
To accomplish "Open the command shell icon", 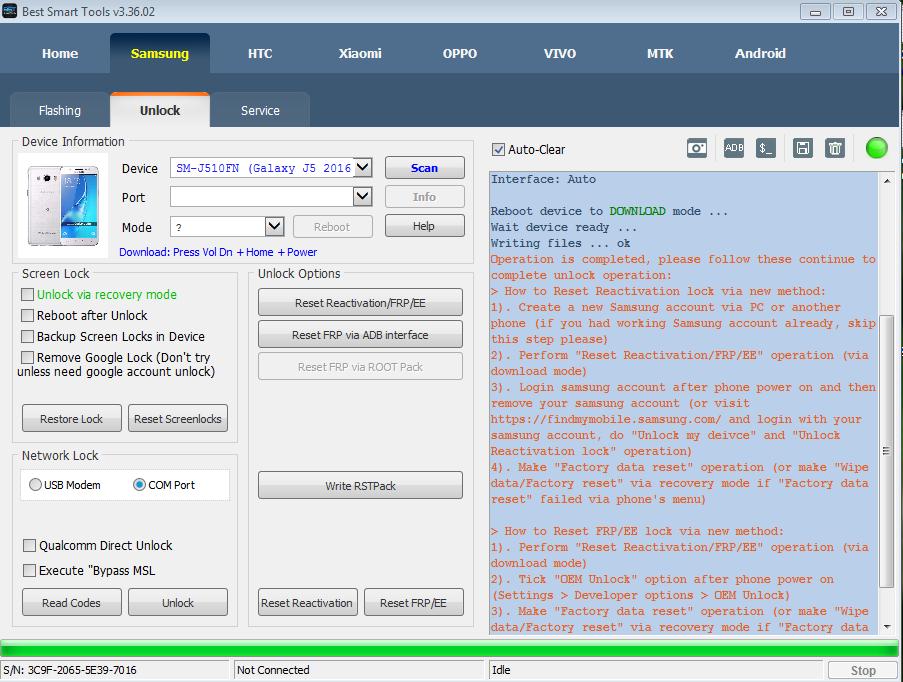I will coord(766,148).
